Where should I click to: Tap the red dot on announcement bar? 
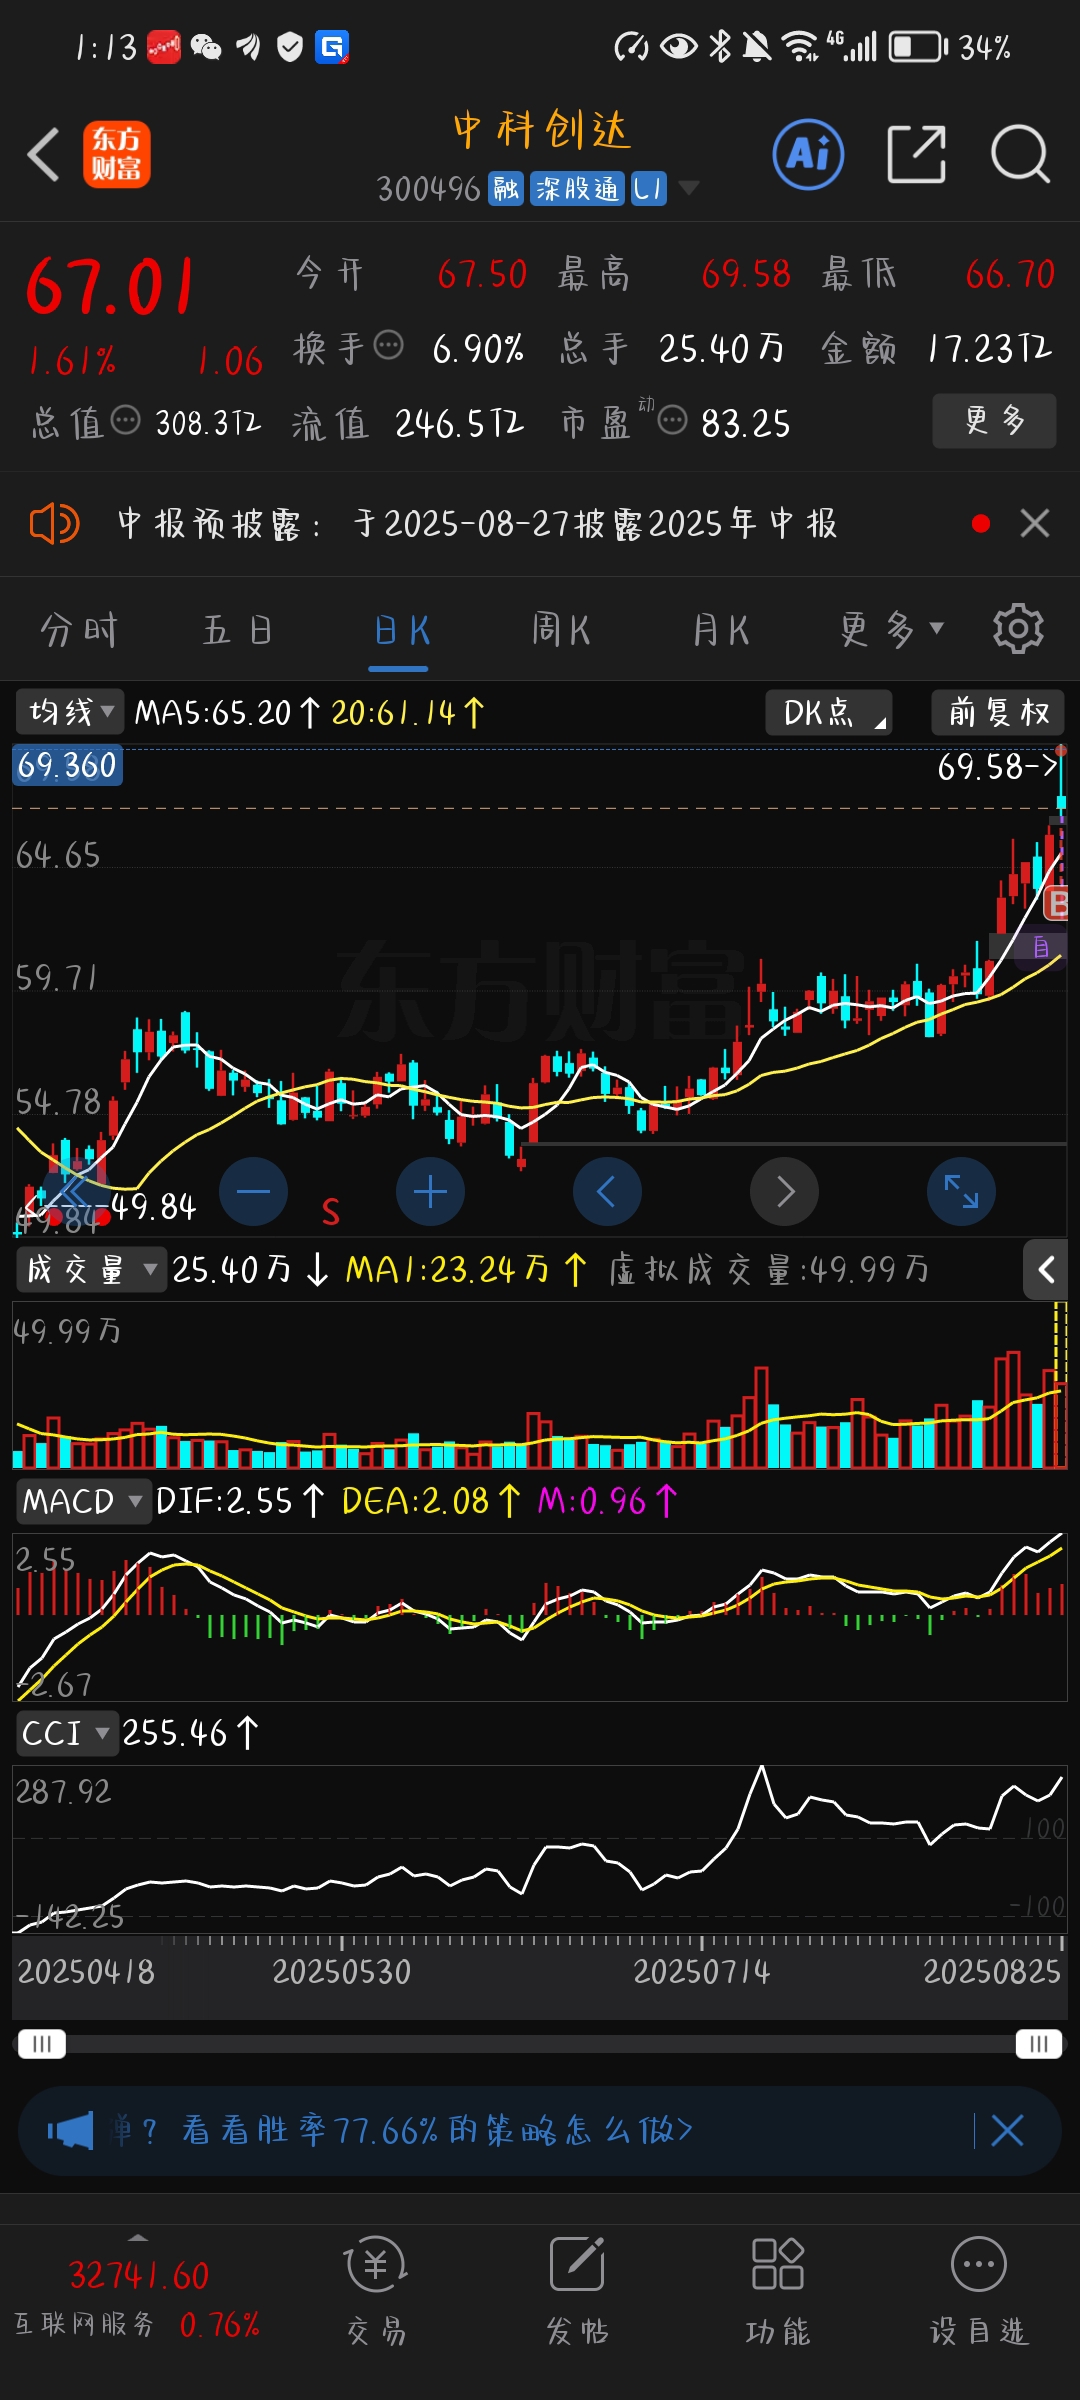(981, 523)
